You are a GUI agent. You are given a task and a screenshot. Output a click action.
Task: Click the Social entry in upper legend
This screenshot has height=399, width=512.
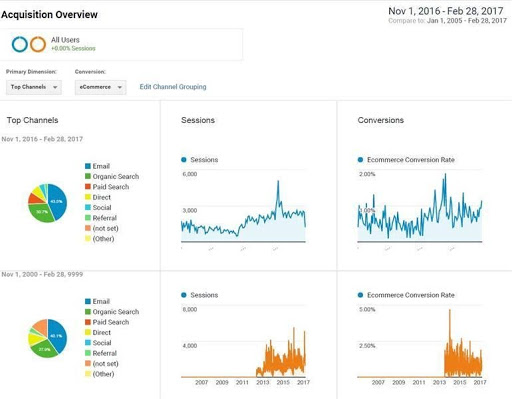click(102, 207)
